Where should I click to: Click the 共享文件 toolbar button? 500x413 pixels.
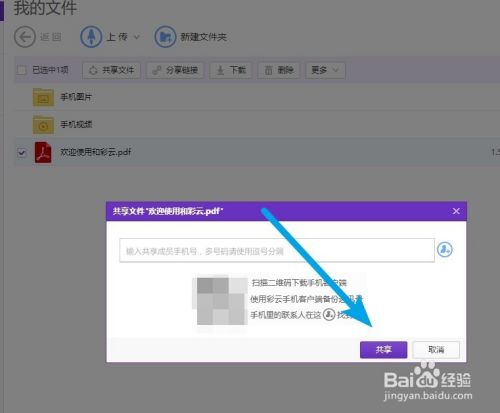click(x=111, y=70)
